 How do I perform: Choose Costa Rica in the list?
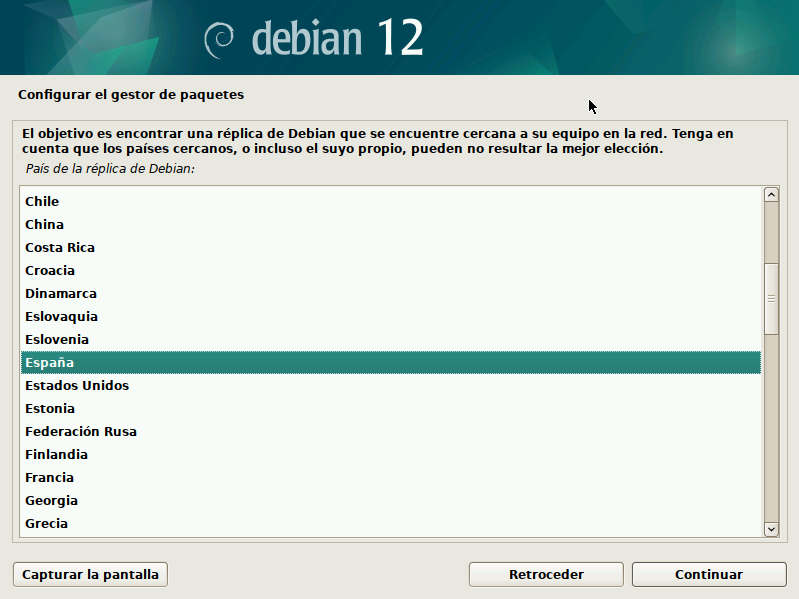[x=60, y=247]
